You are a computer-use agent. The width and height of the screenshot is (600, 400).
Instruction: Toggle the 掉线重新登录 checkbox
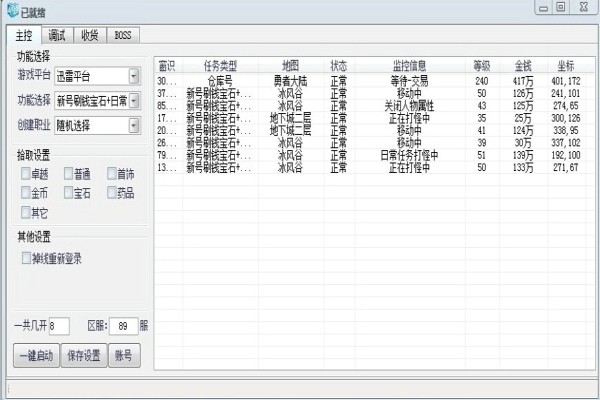(x=26, y=258)
